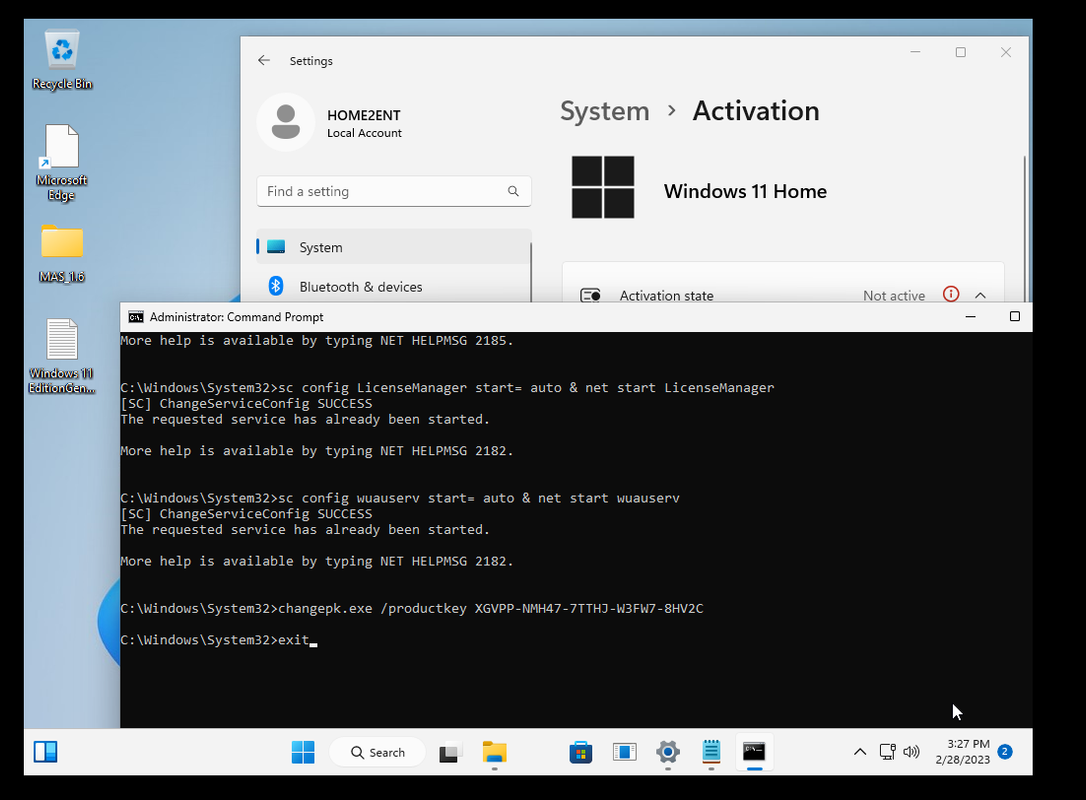Open Microsoft Store from the taskbar
The width and height of the screenshot is (1086, 800).
[580, 752]
